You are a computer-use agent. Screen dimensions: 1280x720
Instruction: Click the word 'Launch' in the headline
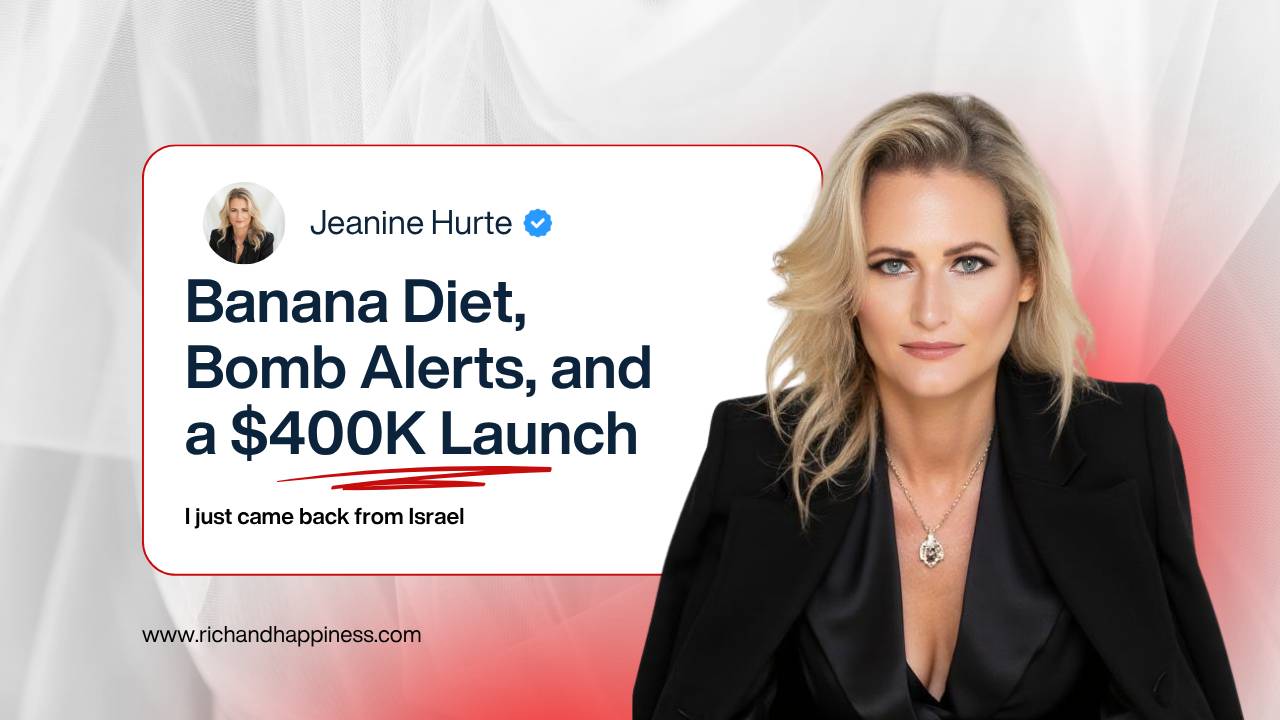click(538, 434)
